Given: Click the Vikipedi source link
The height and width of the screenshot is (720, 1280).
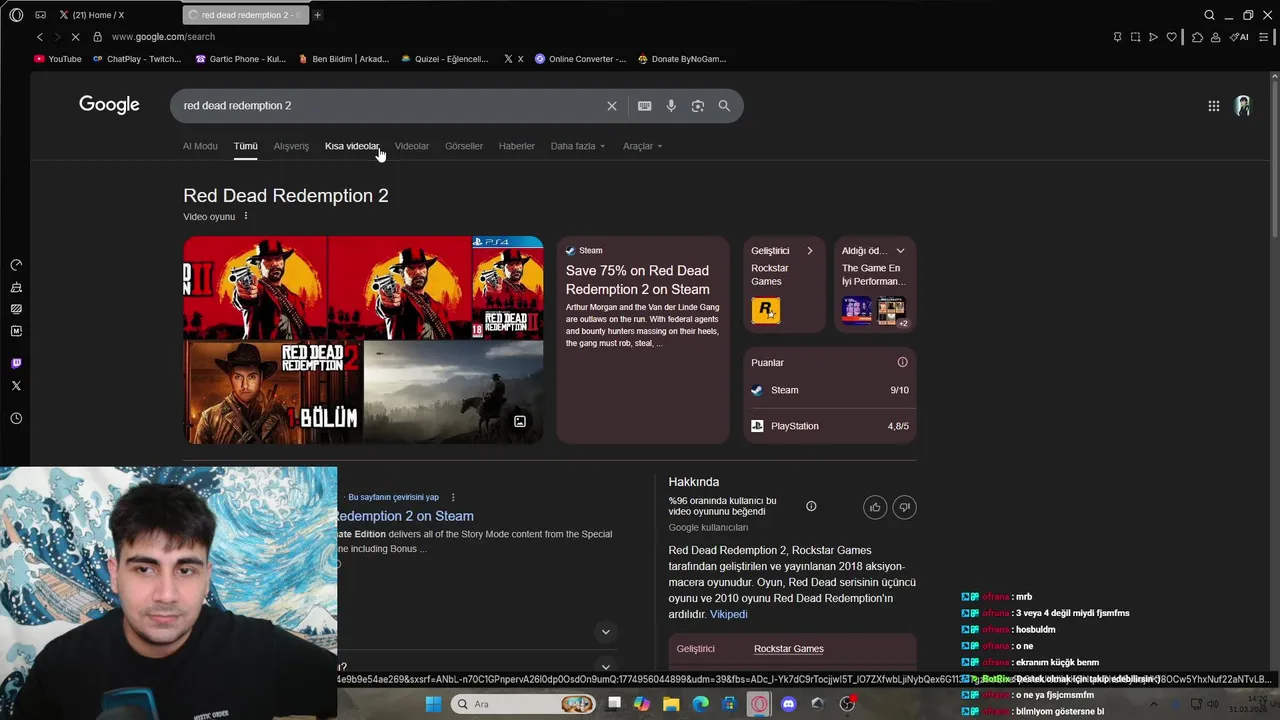Looking at the screenshot, I should [728, 614].
